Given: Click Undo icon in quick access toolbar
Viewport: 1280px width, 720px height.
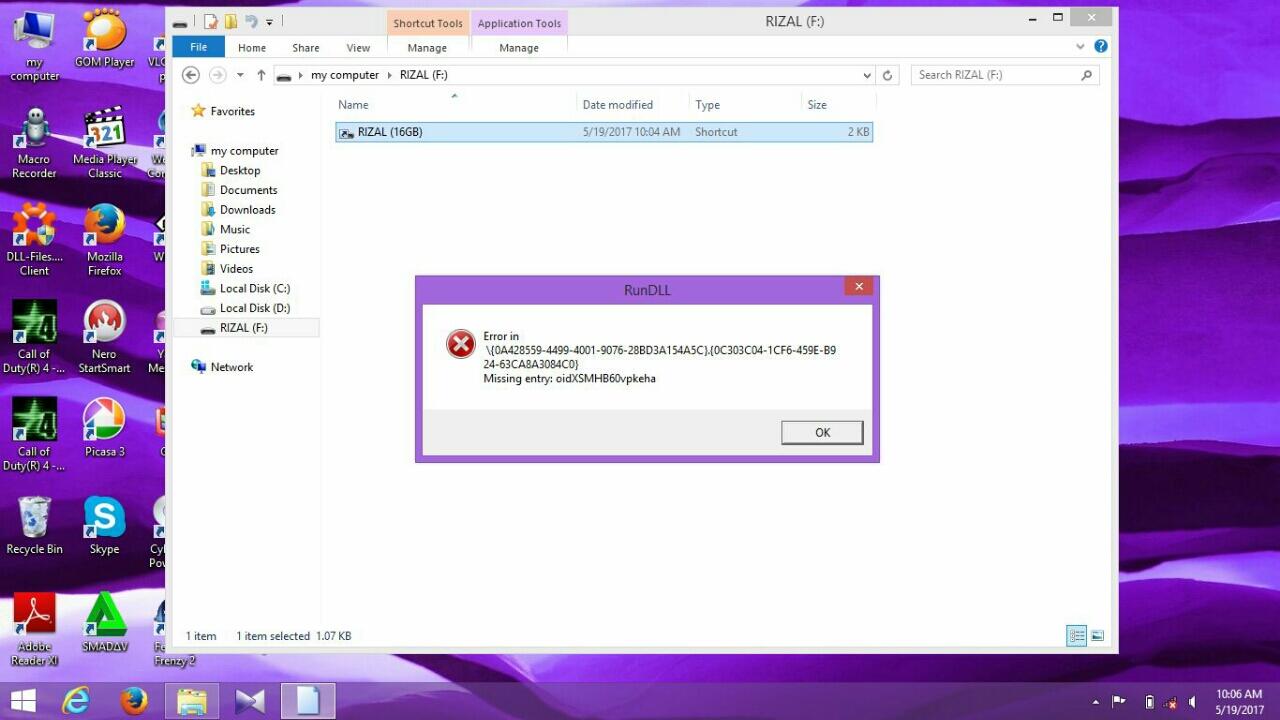Looking at the screenshot, I should [251, 21].
